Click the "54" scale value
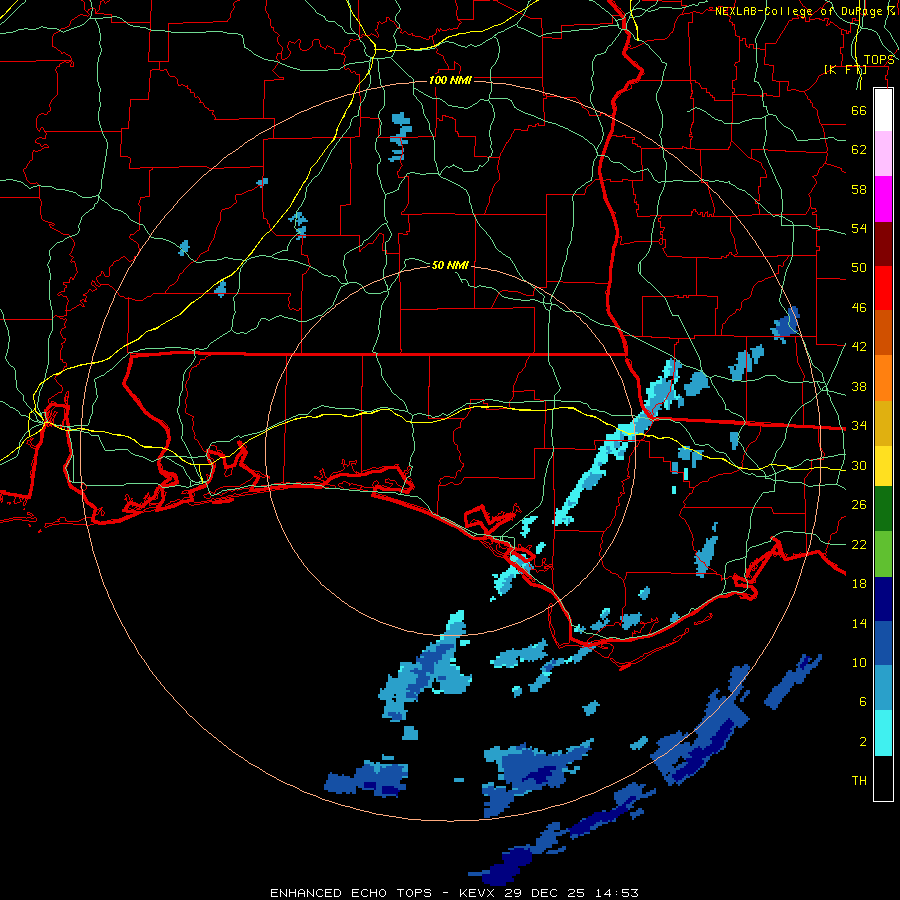The width and height of the screenshot is (900, 900). (x=859, y=228)
